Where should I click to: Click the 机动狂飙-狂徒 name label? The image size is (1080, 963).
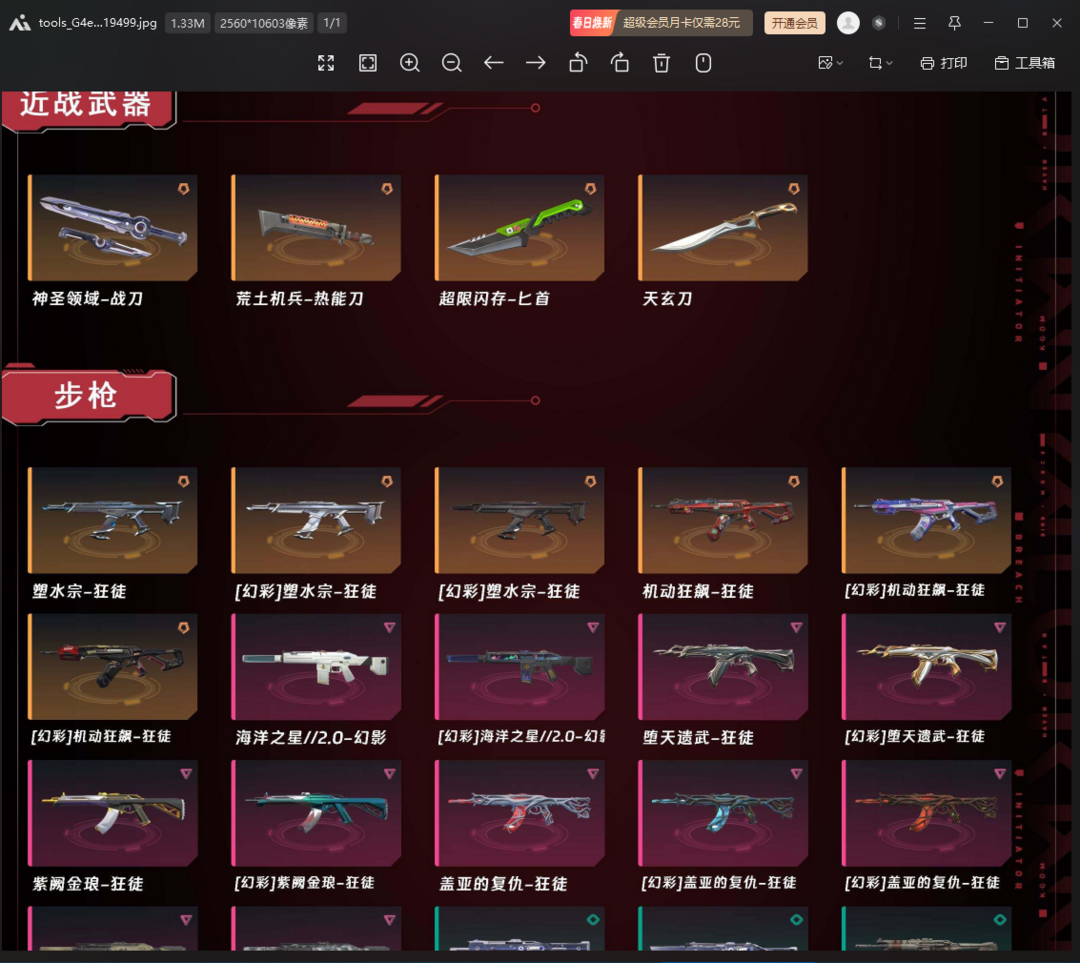tap(698, 591)
